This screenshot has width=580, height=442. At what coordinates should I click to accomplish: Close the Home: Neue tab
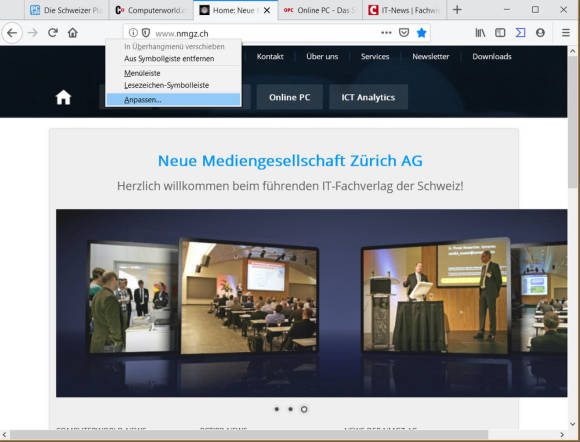267,10
